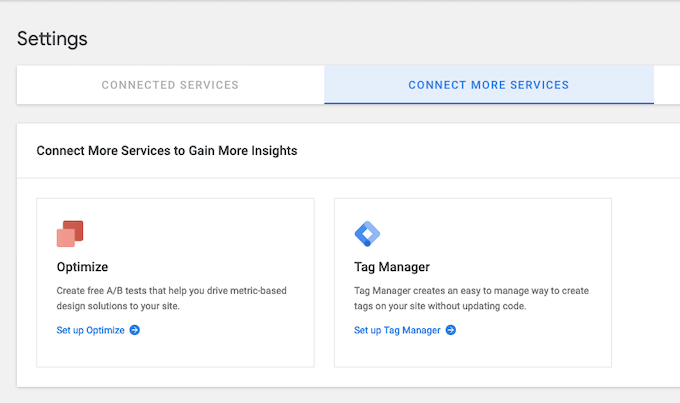Open the Set up Optimize link

click(x=91, y=330)
